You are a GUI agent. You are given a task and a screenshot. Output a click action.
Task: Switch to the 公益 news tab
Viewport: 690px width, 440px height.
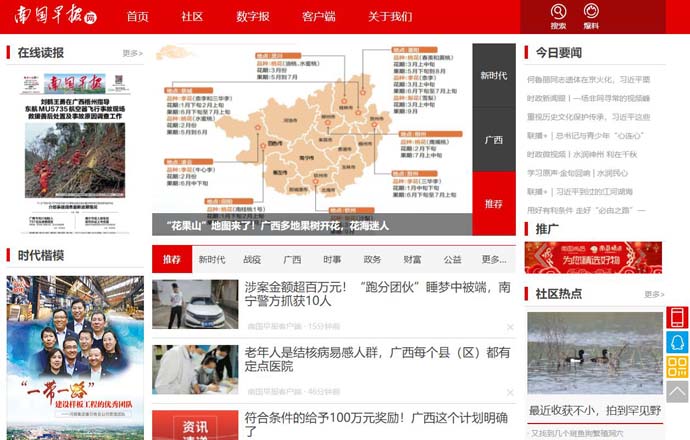(452, 260)
